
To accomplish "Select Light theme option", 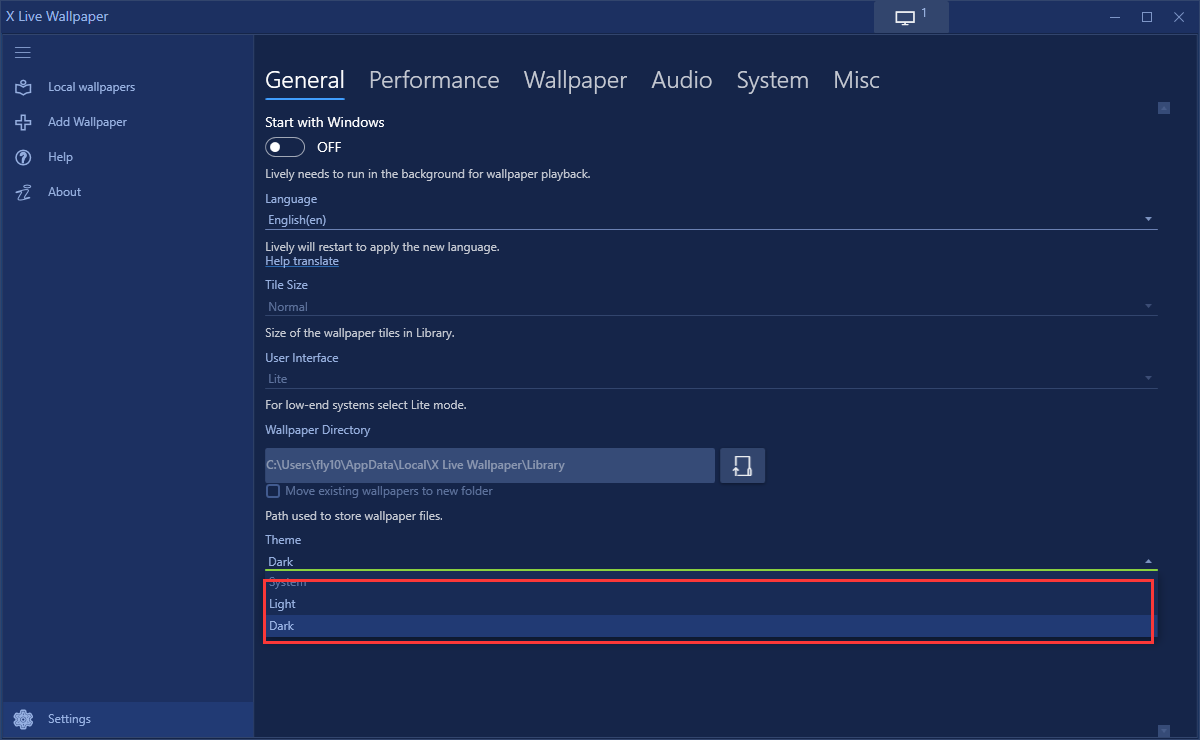I will (x=283, y=604).
